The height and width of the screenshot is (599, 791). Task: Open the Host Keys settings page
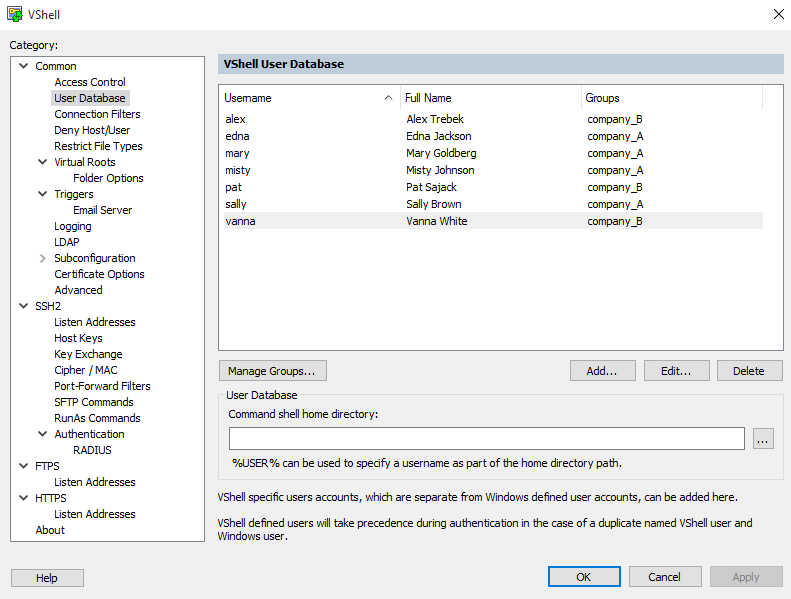point(78,338)
